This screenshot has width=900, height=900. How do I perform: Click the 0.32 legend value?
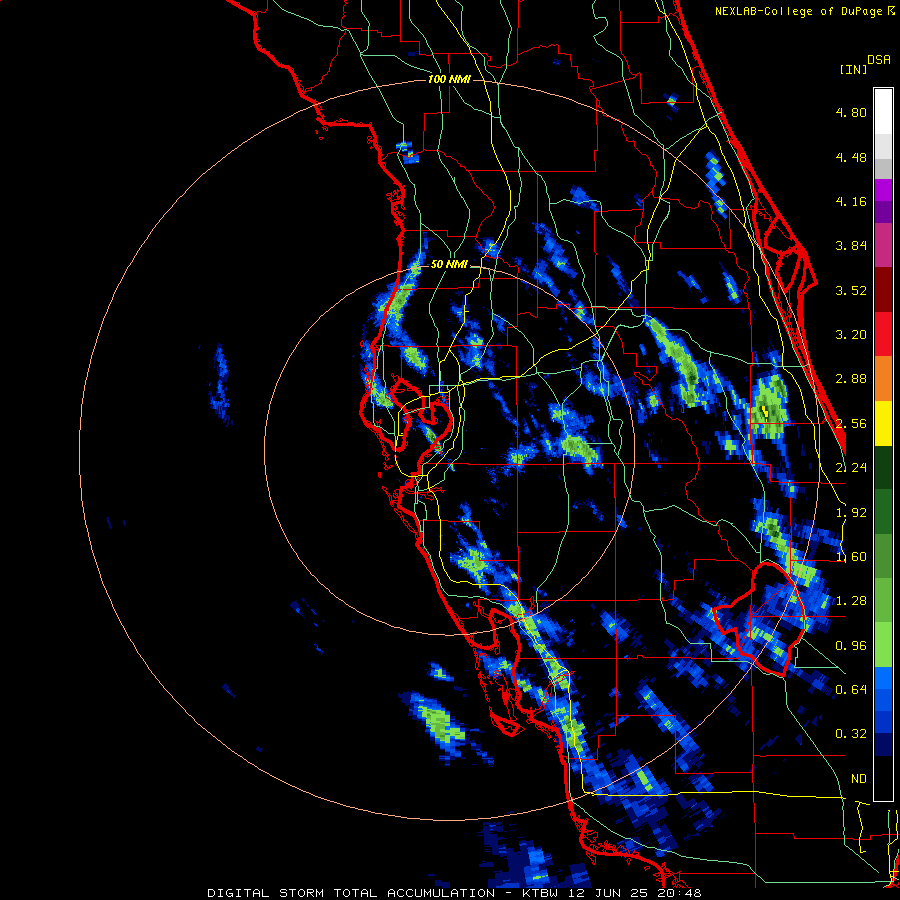pos(851,734)
